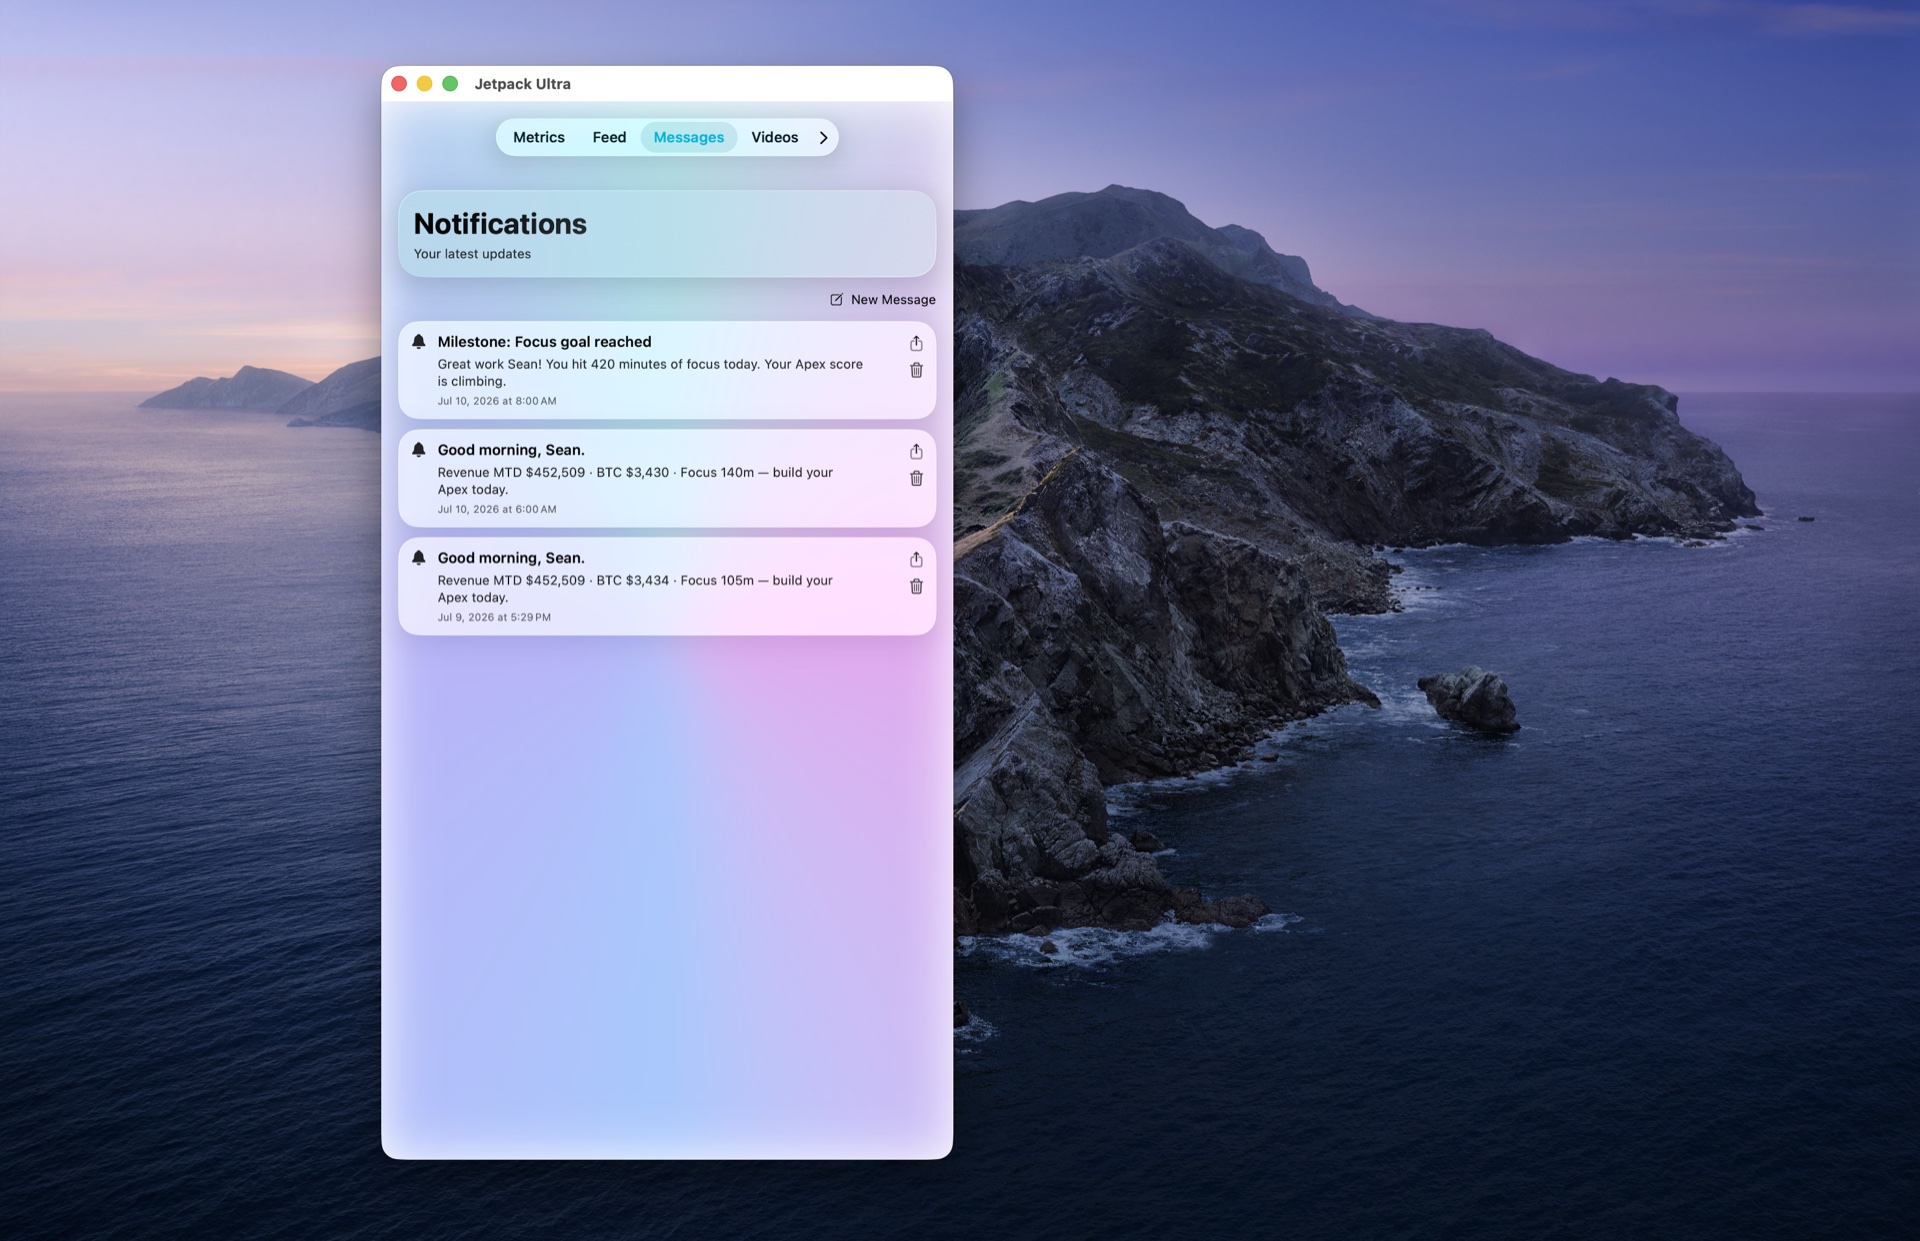Image resolution: width=1920 pixels, height=1241 pixels.
Task: Close the Jetpack Ultra window
Action: pyautogui.click(x=399, y=84)
